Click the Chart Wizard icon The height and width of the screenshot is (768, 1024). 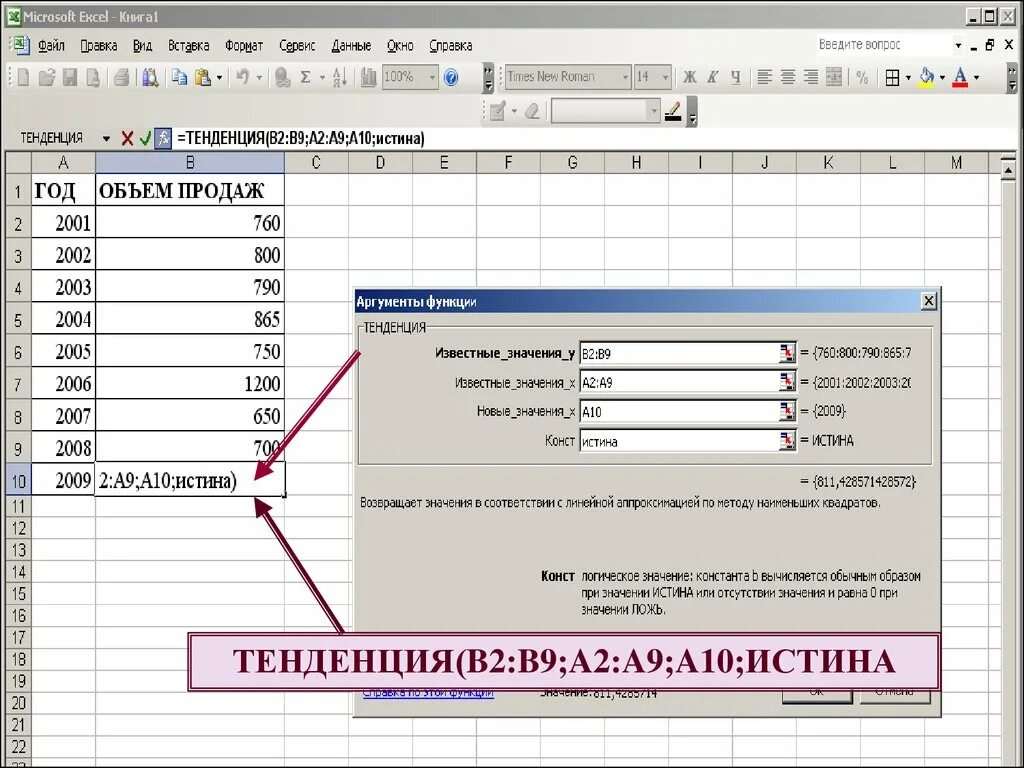(x=368, y=78)
